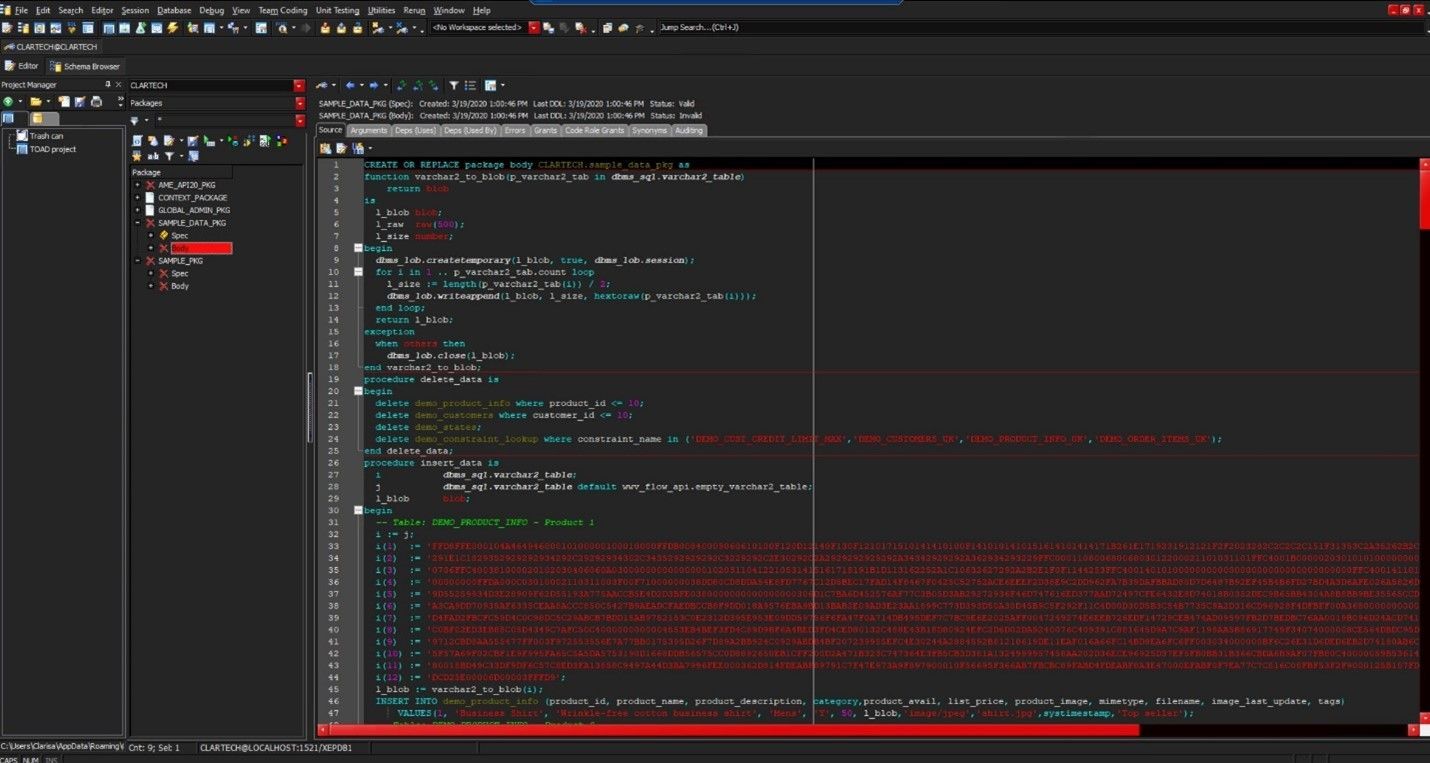Open the File menu
1430x763 pixels.
pyautogui.click(x=21, y=10)
